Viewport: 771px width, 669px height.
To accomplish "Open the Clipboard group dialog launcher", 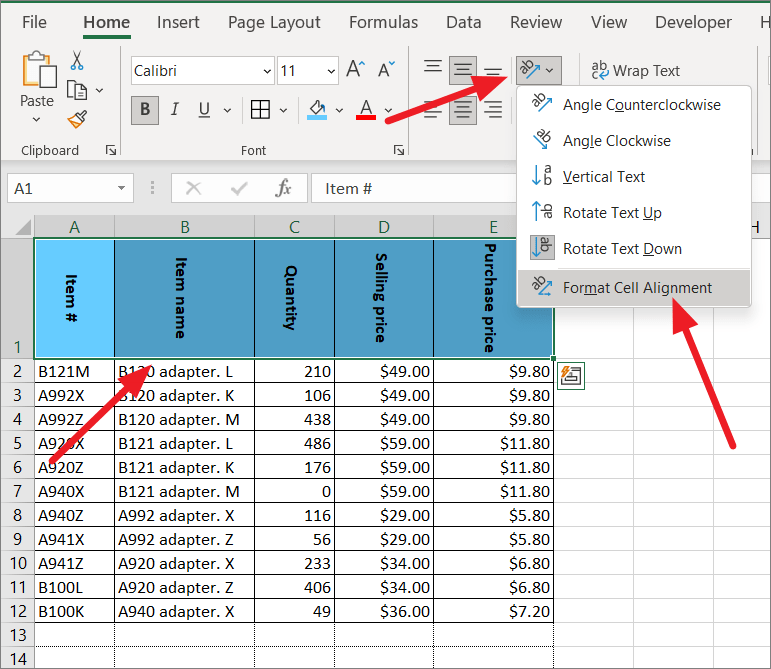I will [111, 150].
